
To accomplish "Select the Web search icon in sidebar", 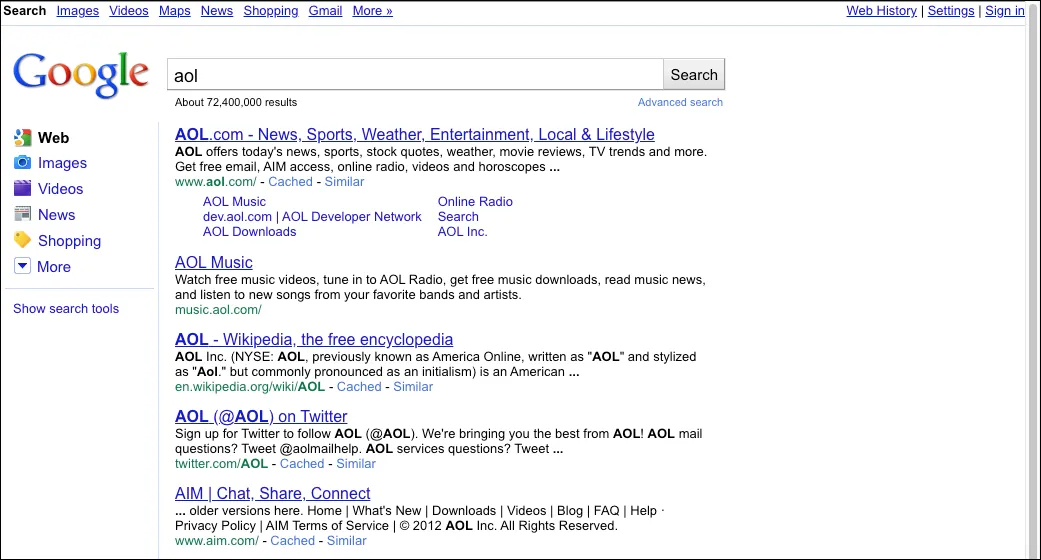I will coord(22,138).
